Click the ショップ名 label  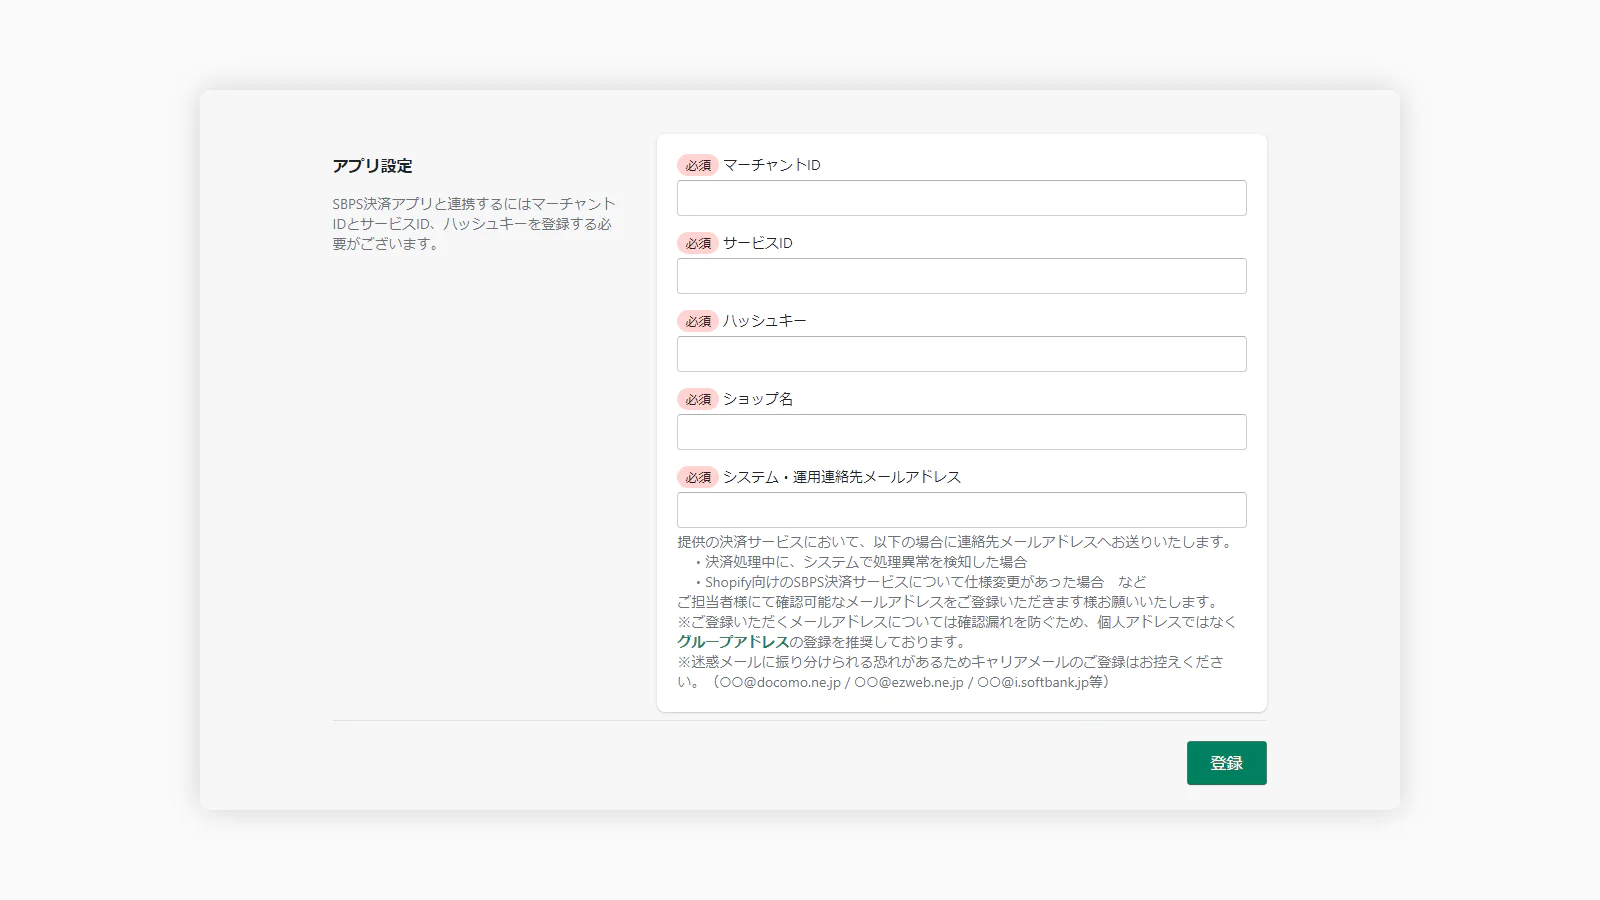pos(757,399)
